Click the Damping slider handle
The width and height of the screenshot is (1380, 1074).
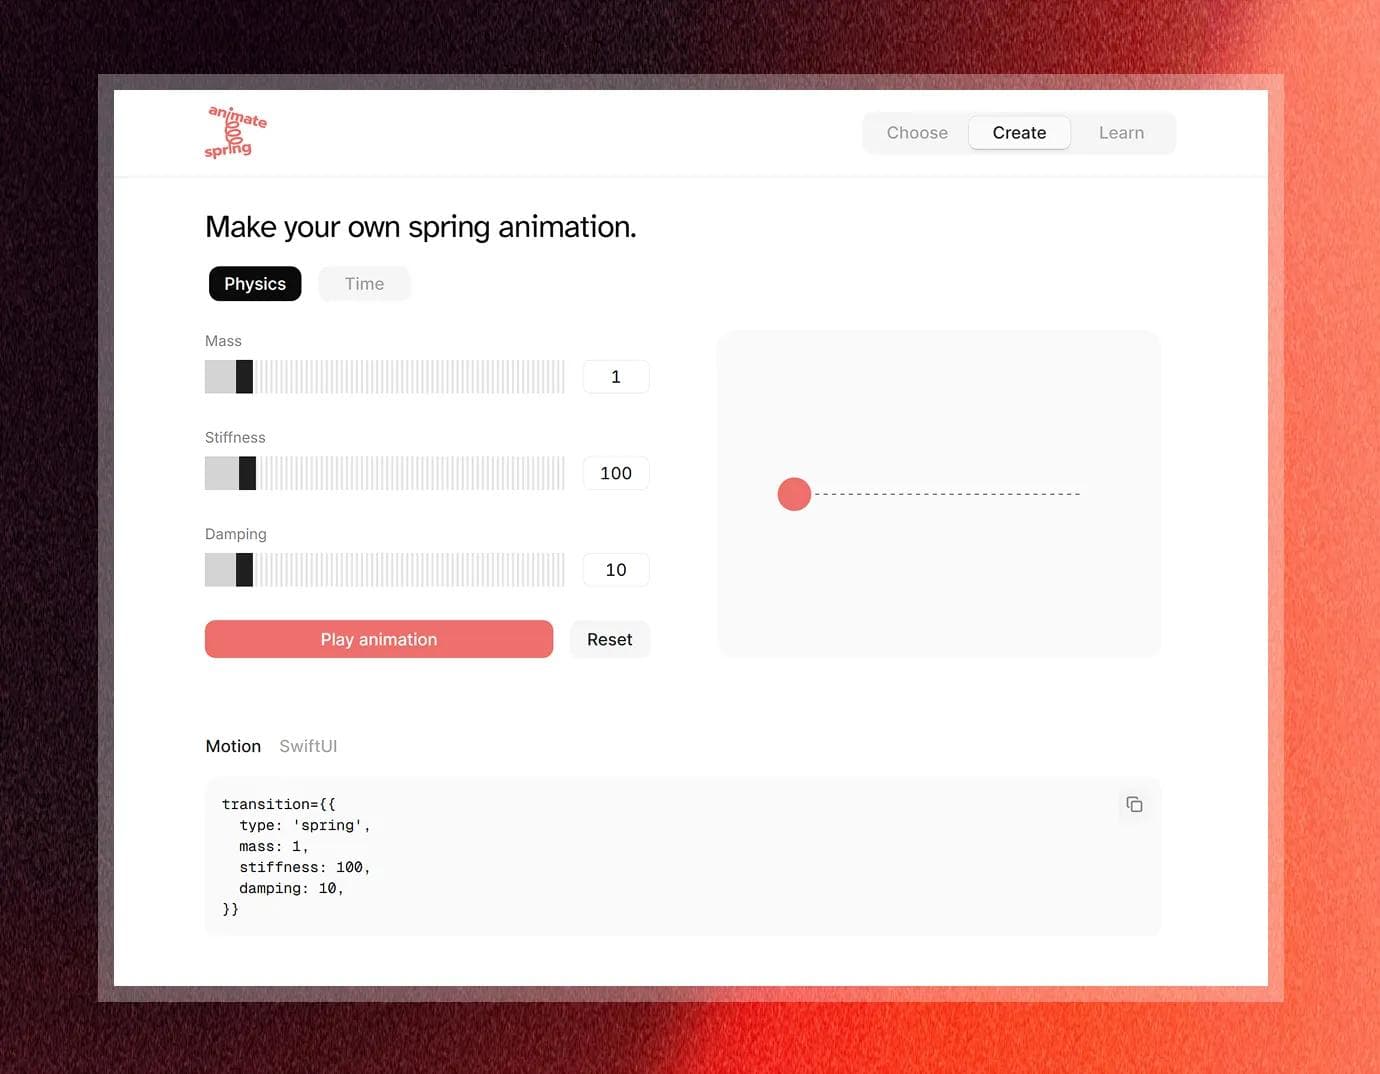click(x=244, y=570)
